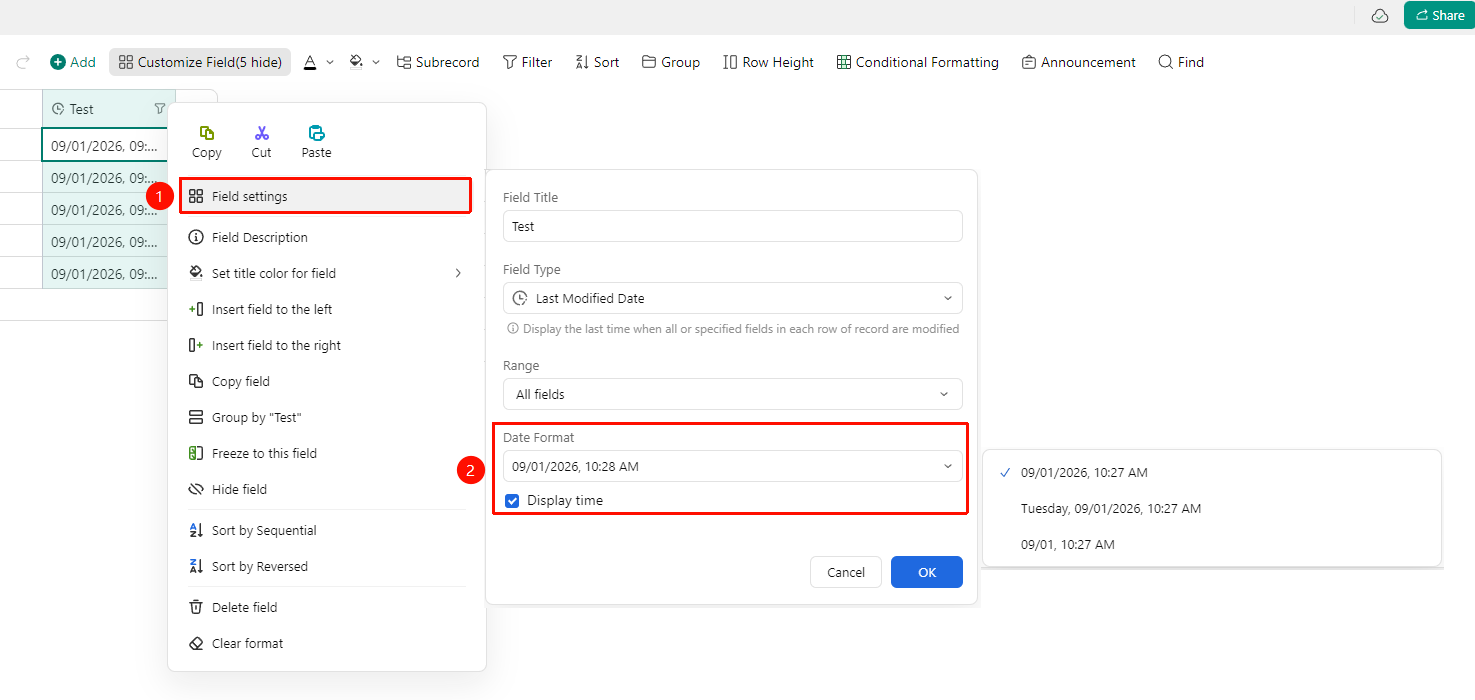Uncheck the Display time checkbox

[512, 500]
